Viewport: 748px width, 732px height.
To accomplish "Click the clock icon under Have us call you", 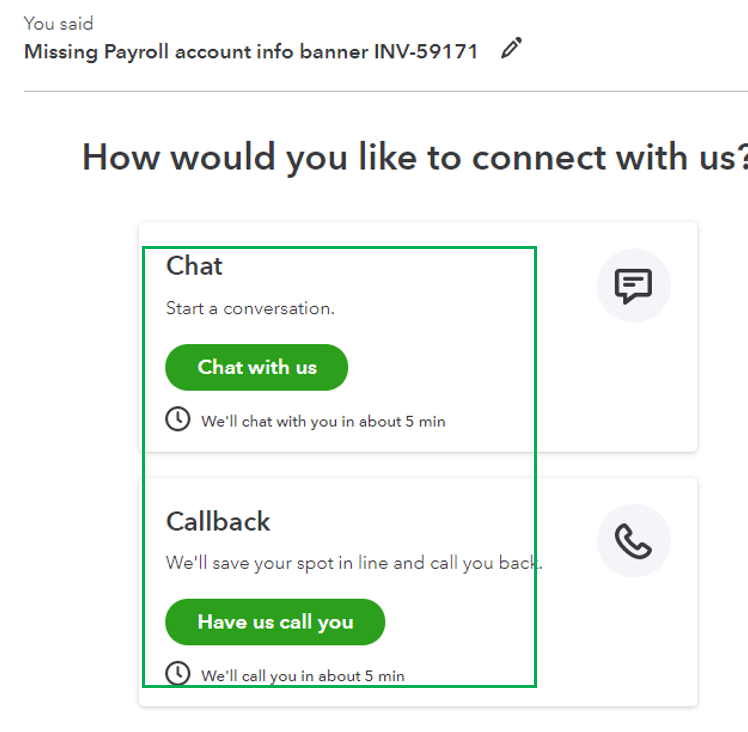I will [177, 674].
